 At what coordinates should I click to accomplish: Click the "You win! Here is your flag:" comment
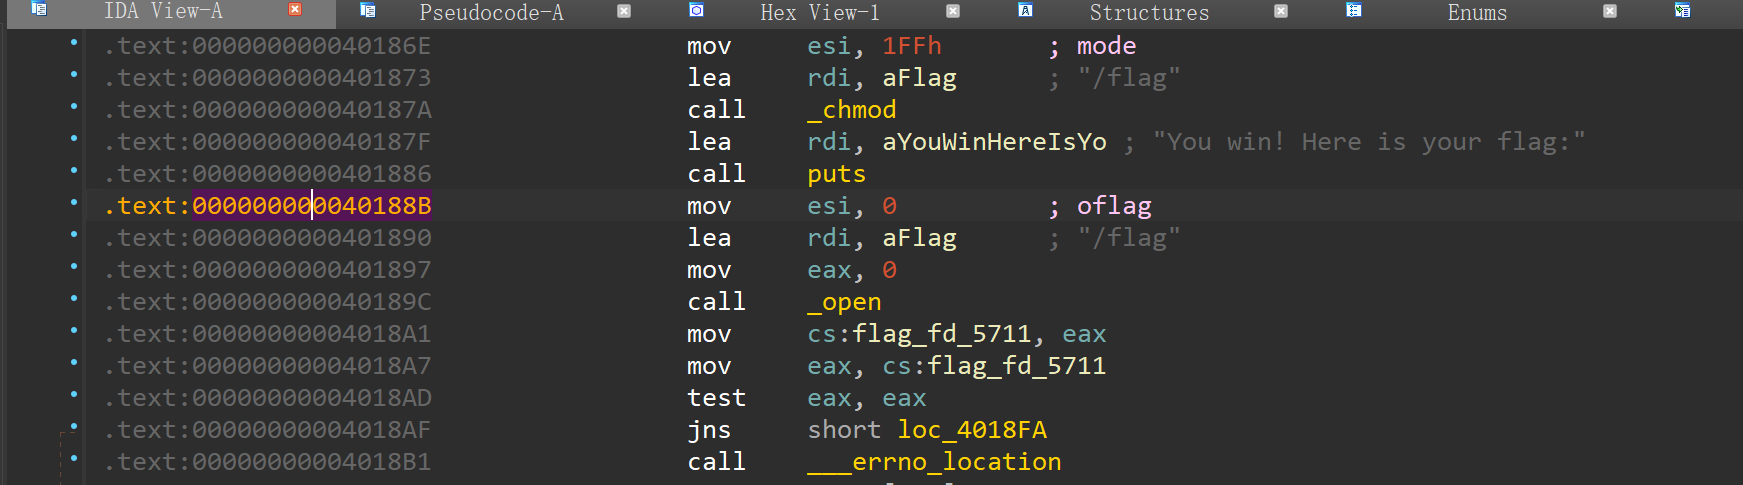click(1369, 142)
